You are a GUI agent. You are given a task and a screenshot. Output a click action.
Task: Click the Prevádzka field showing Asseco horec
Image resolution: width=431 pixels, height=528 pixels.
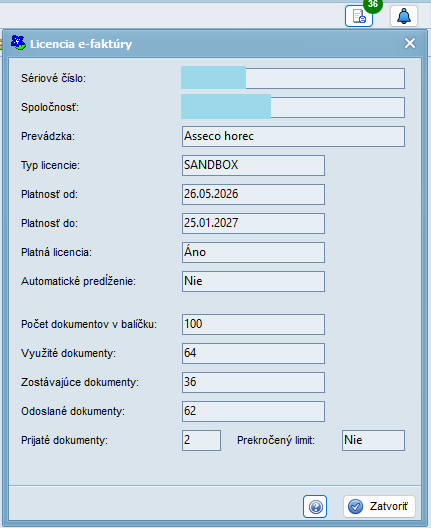[293, 136]
